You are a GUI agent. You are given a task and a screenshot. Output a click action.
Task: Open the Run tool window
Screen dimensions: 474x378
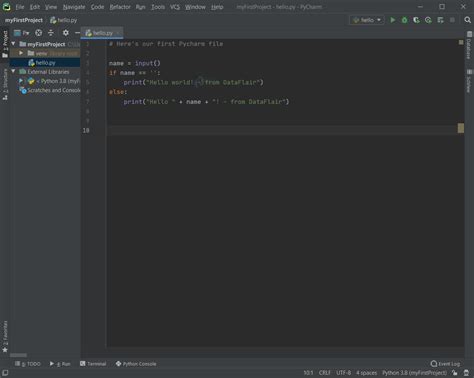(x=60, y=364)
